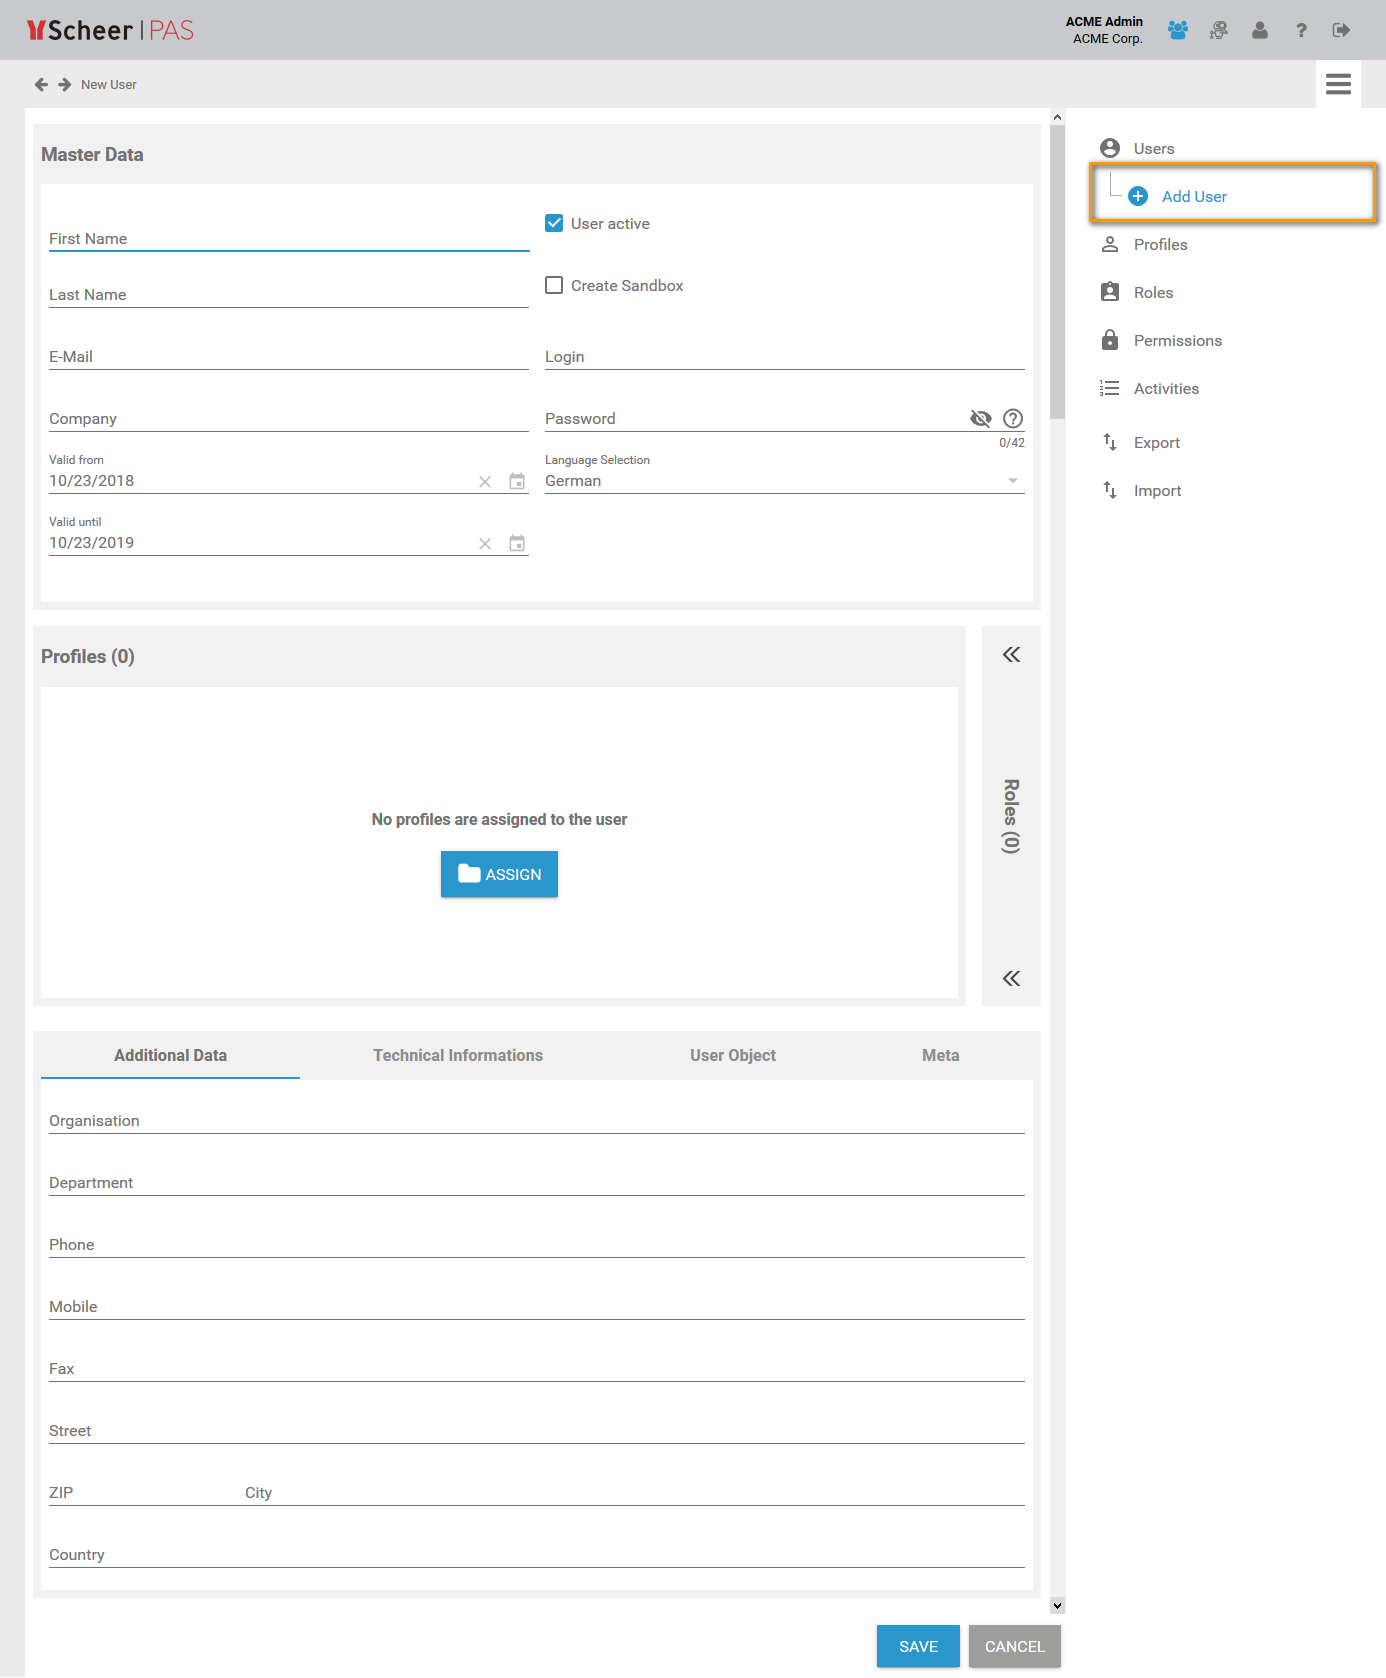Image resolution: width=1386 pixels, height=1678 pixels.
Task: Show password help question icon
Action: (1013, 419)
